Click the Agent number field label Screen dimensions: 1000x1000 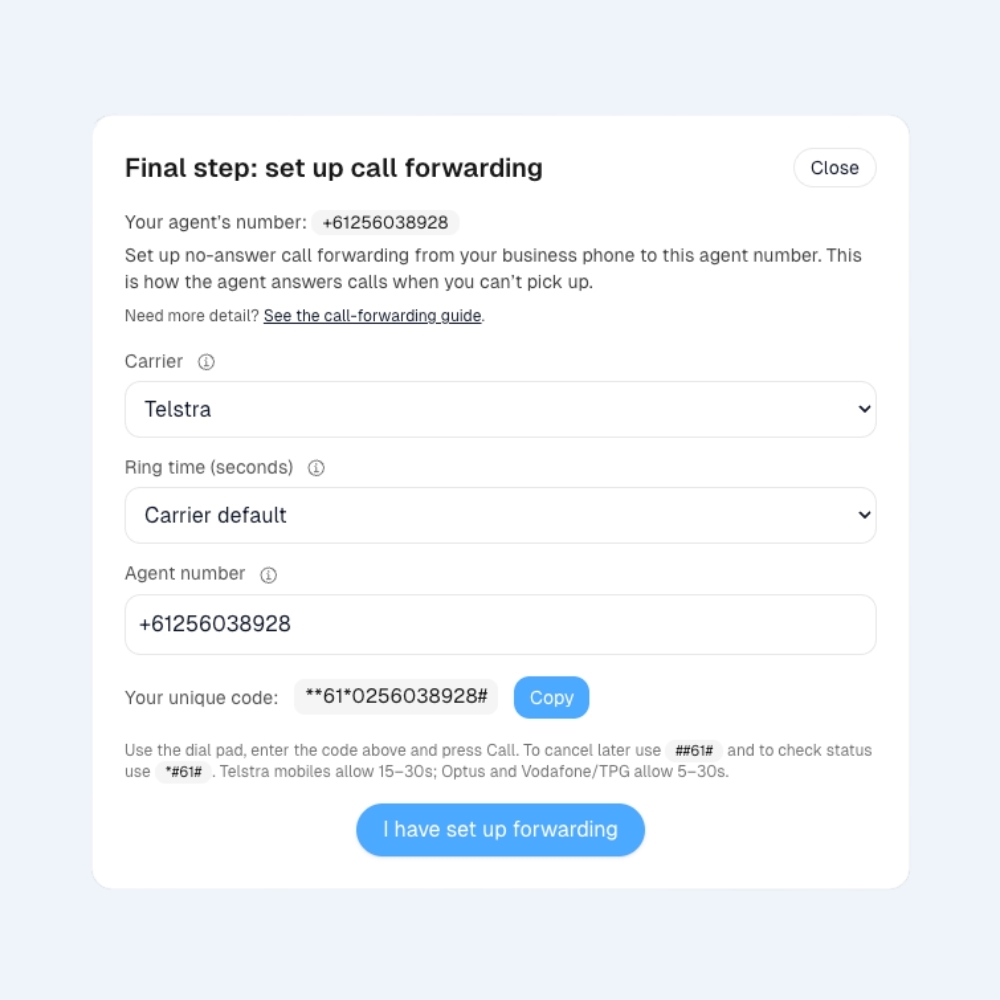(x=185, y=573)
